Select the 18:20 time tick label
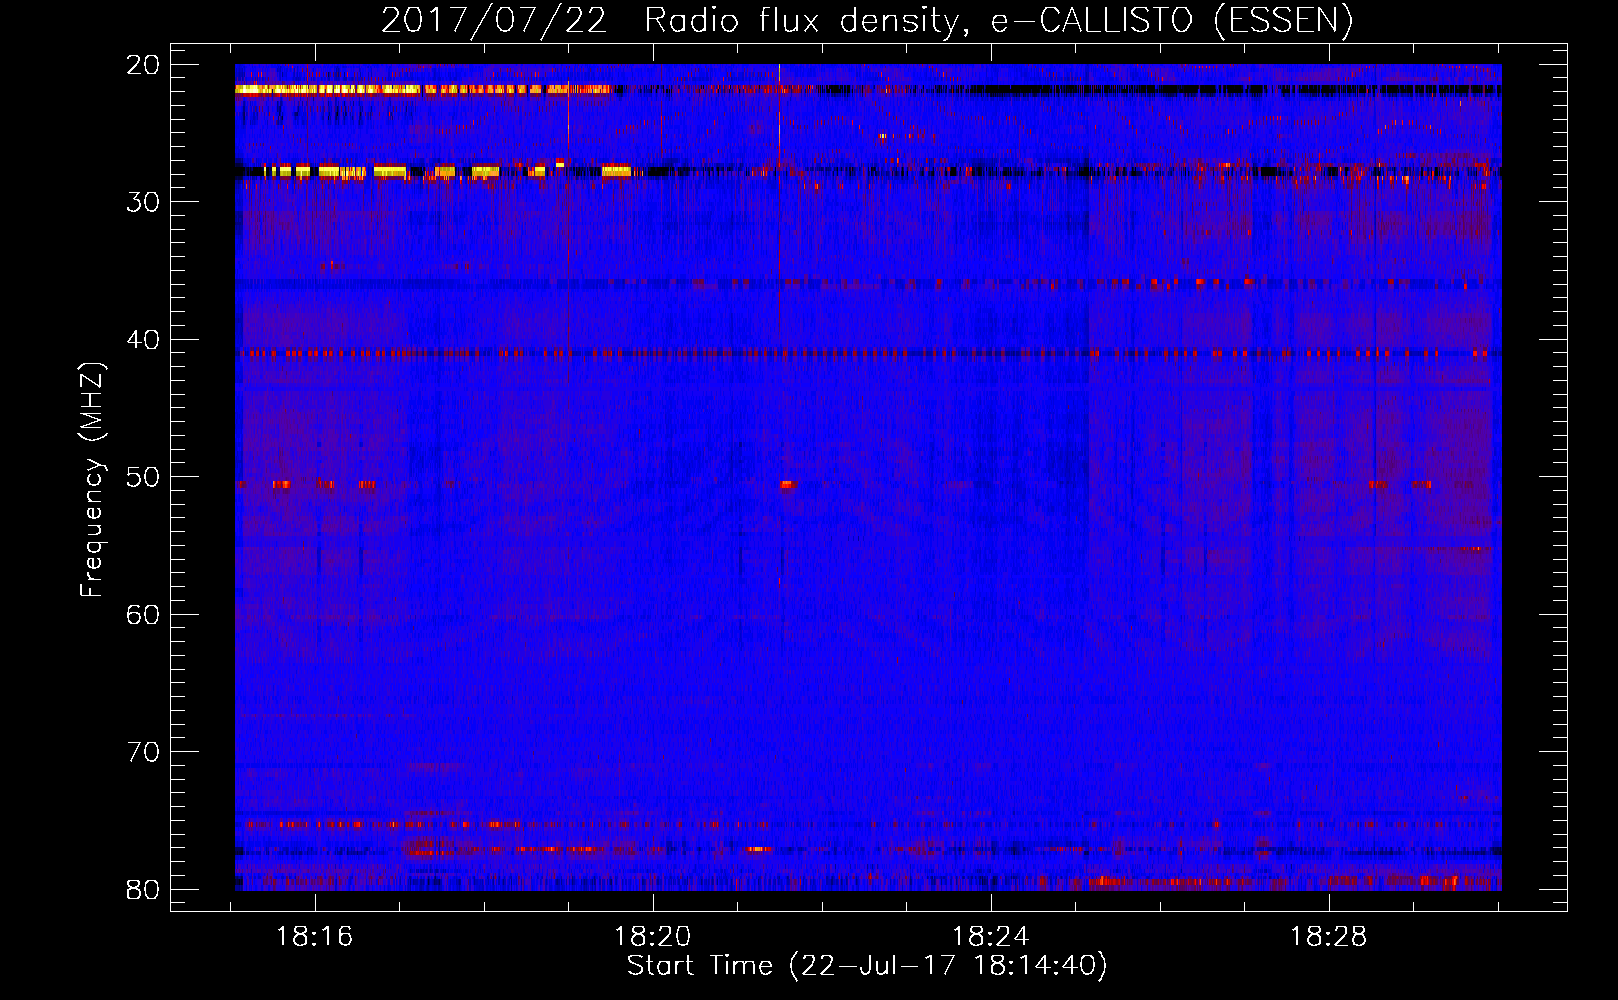The height and width of the screenshot is (1000, 1618). [x=652, y=937]
